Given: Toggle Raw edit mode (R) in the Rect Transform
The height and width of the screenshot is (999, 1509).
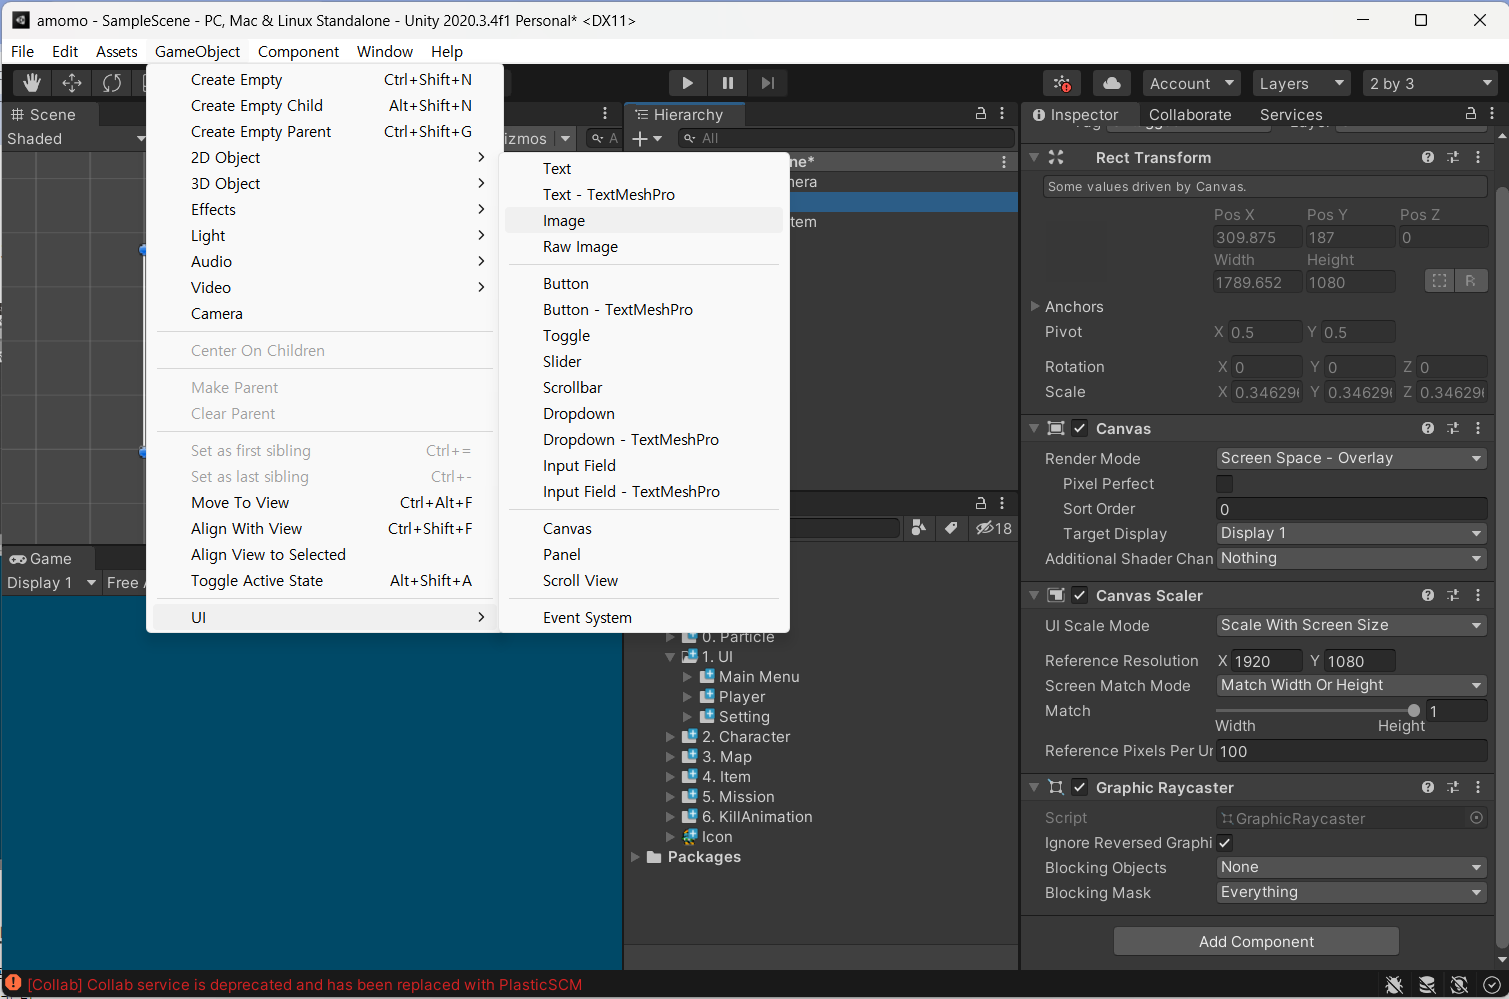Looking at the screenshot, I should (x=1470, y=281).
